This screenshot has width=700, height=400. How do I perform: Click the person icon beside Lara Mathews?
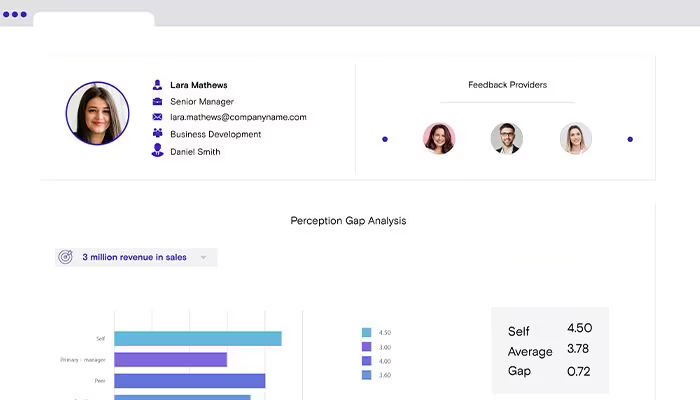click(x=157, y=85)
